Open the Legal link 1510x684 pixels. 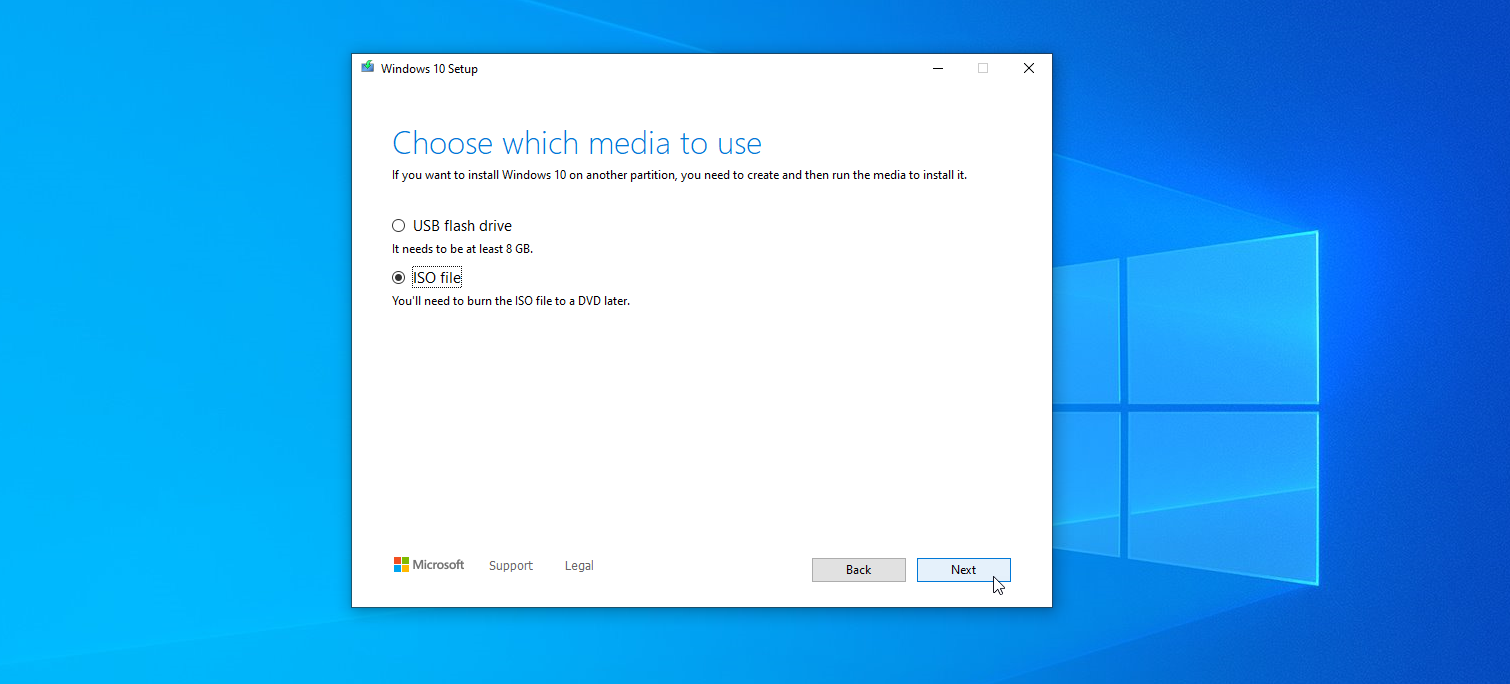coord(579,566)
